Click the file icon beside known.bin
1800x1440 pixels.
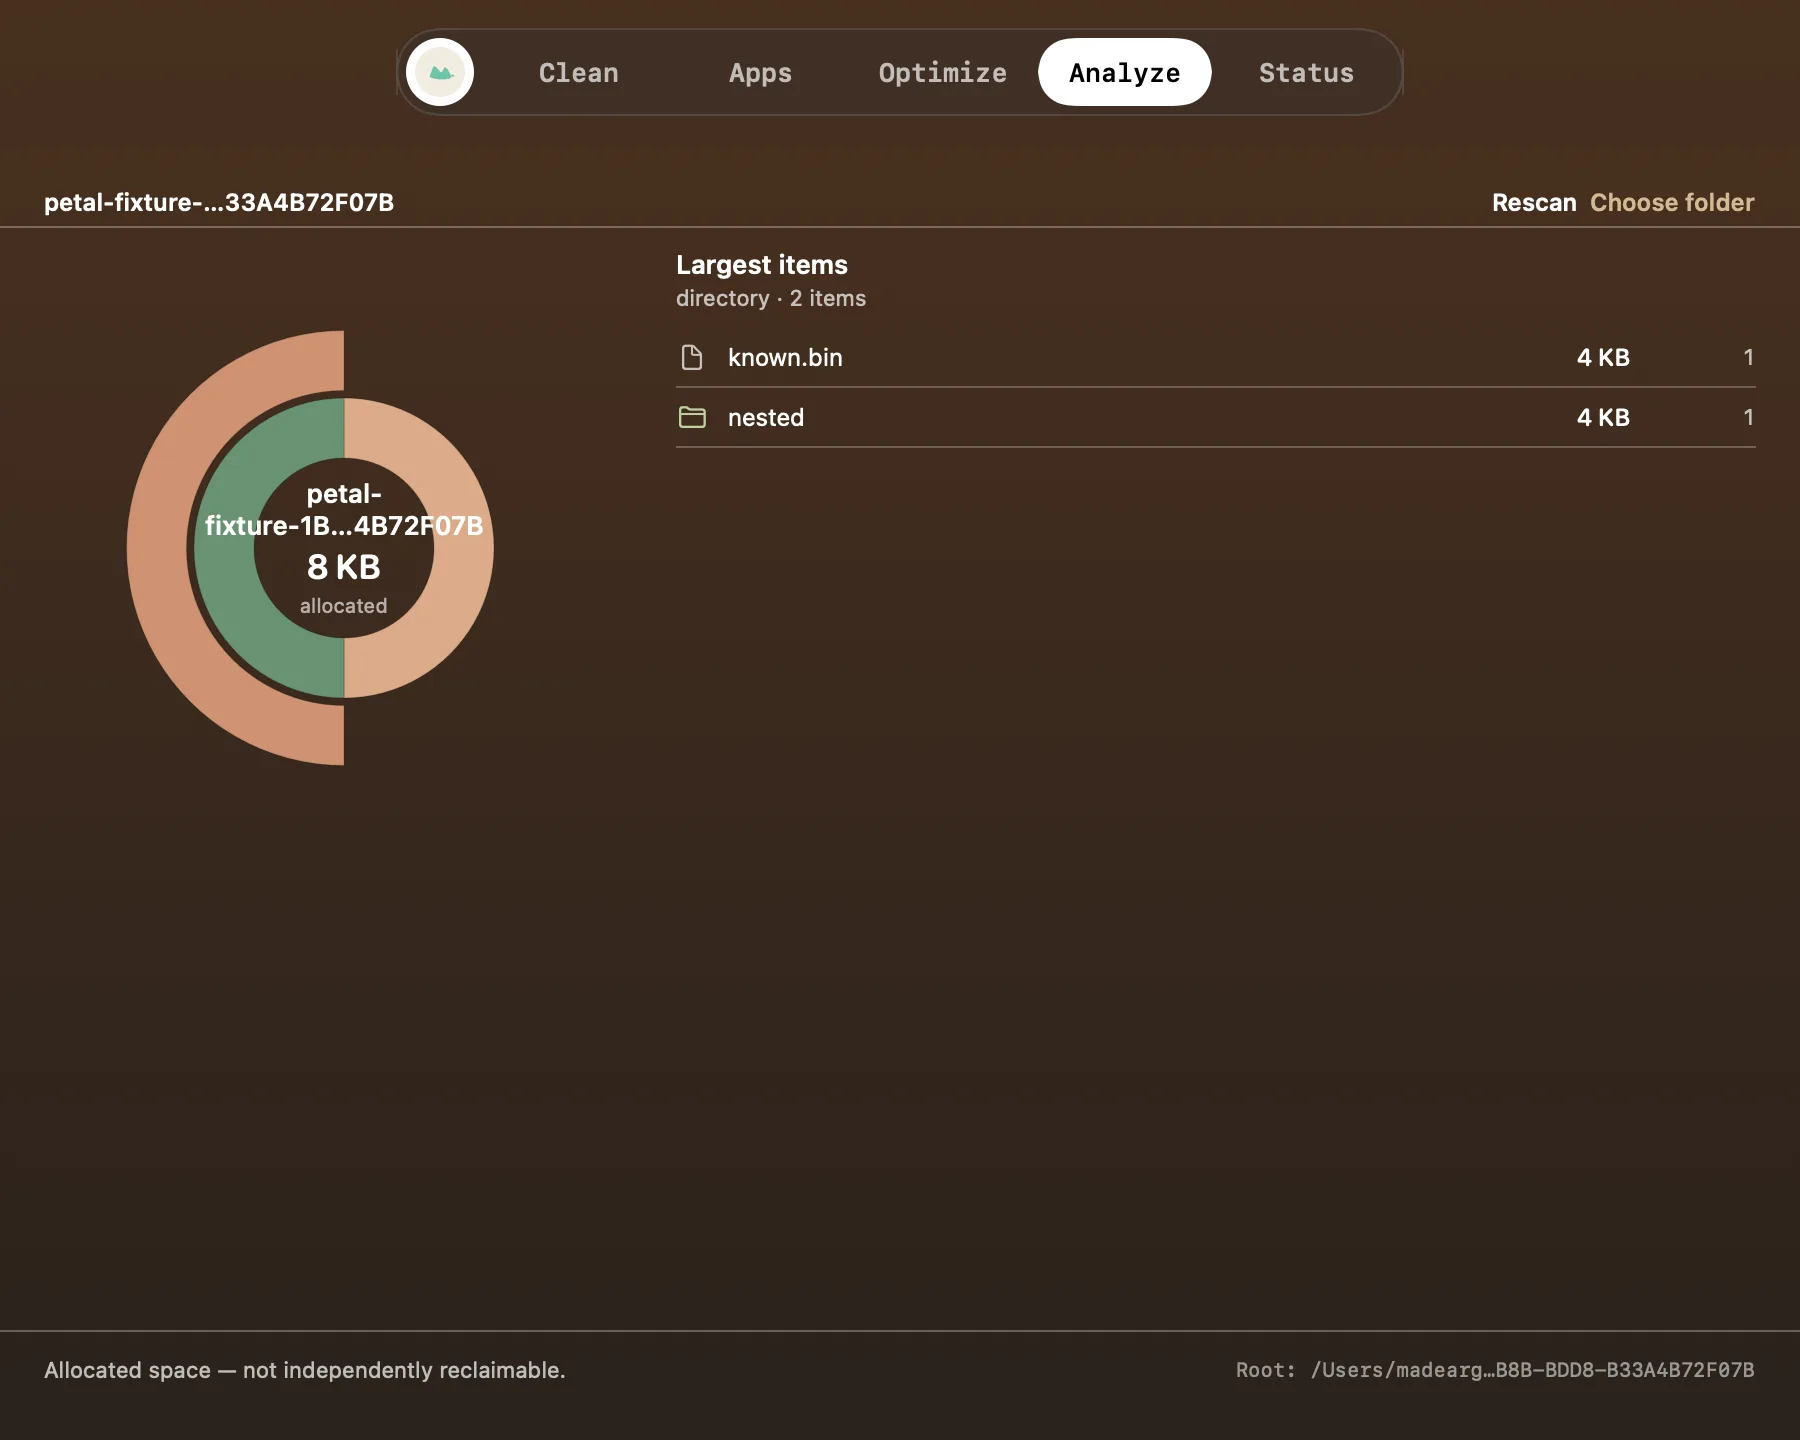click(692, 357)
